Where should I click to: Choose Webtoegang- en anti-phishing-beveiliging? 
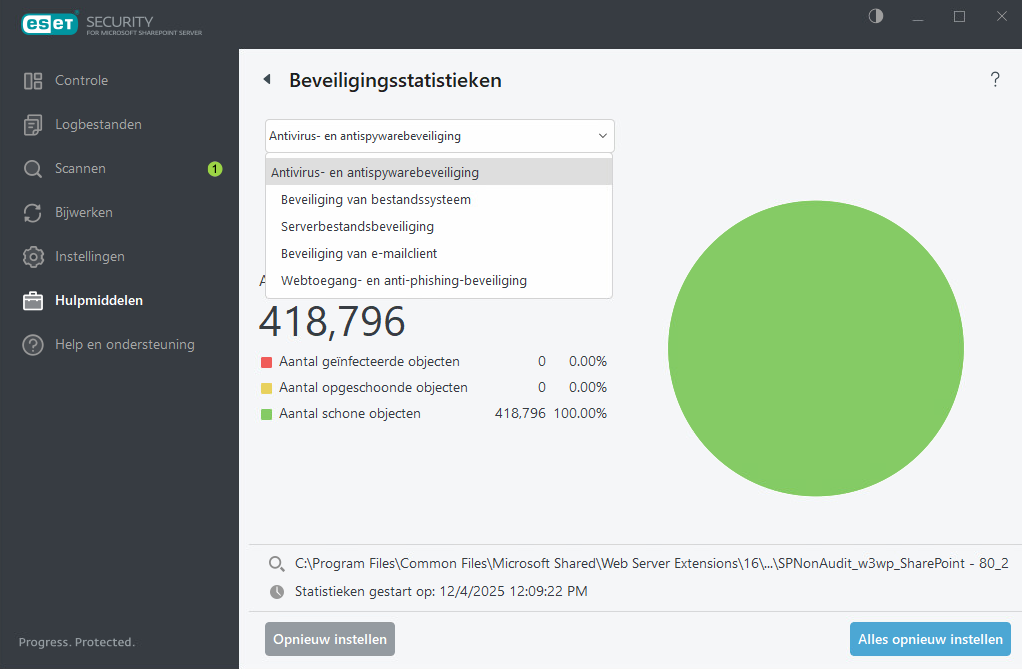point(403,280)
